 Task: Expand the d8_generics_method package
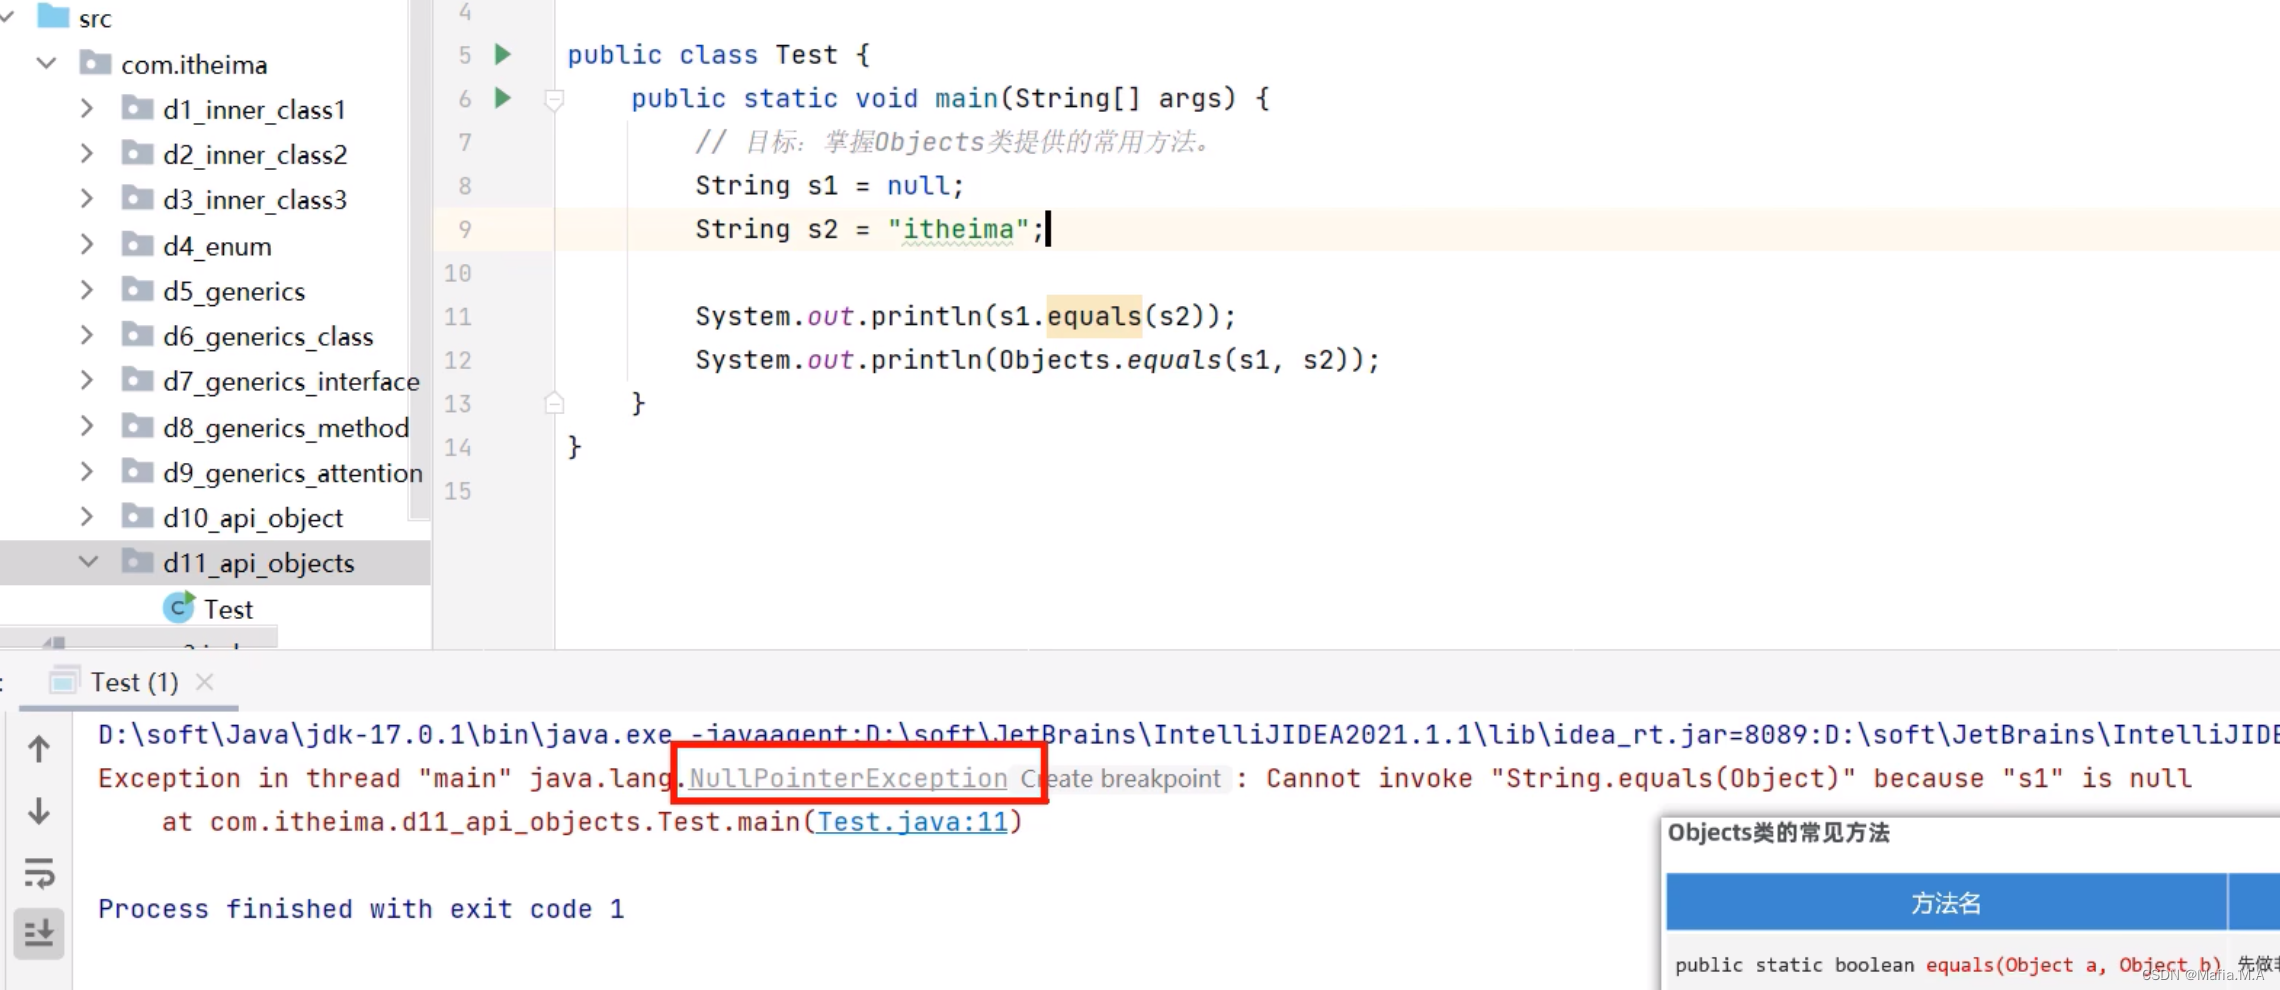pos(87,427)
